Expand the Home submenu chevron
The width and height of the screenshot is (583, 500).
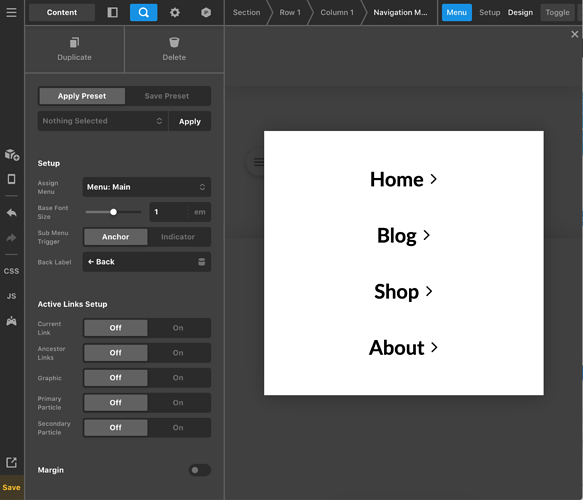434,179
